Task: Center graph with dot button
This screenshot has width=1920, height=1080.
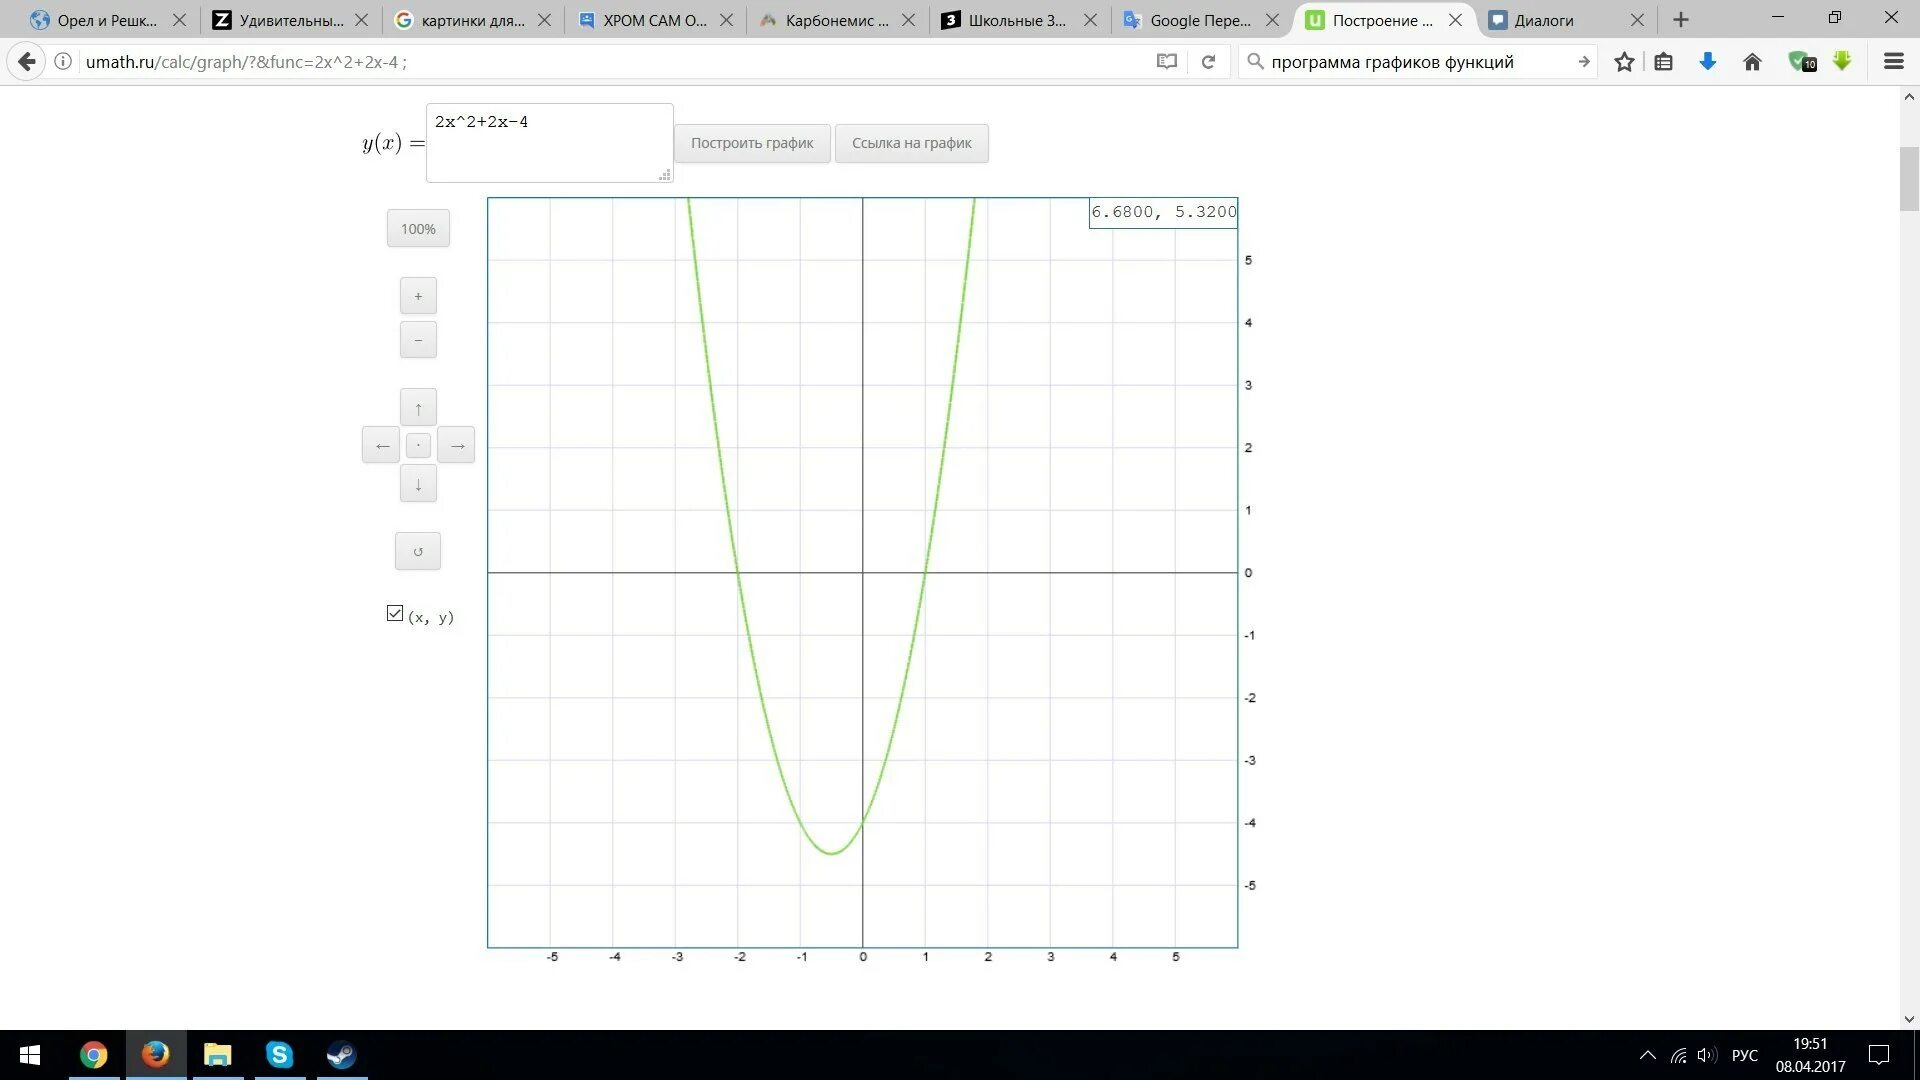Action: click(418, 445)
